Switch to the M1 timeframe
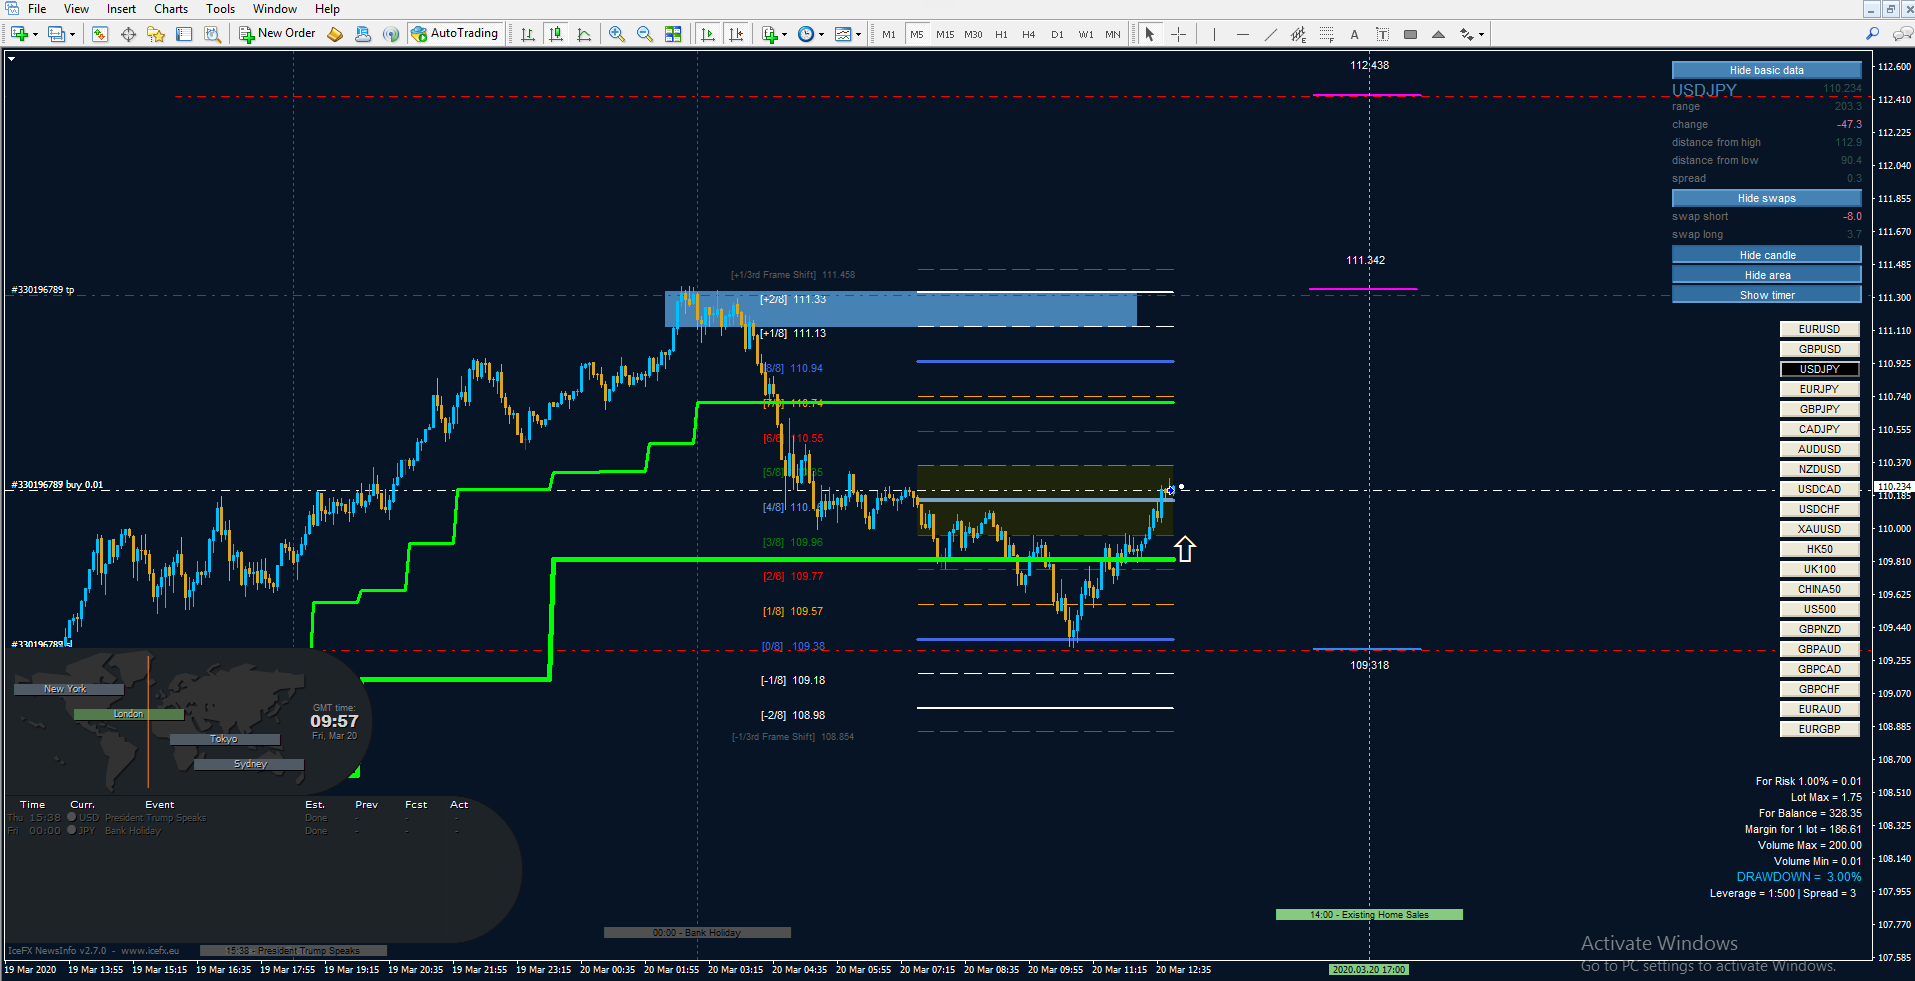Screen dimensions: 1915x981 click(x=889, y=34)
